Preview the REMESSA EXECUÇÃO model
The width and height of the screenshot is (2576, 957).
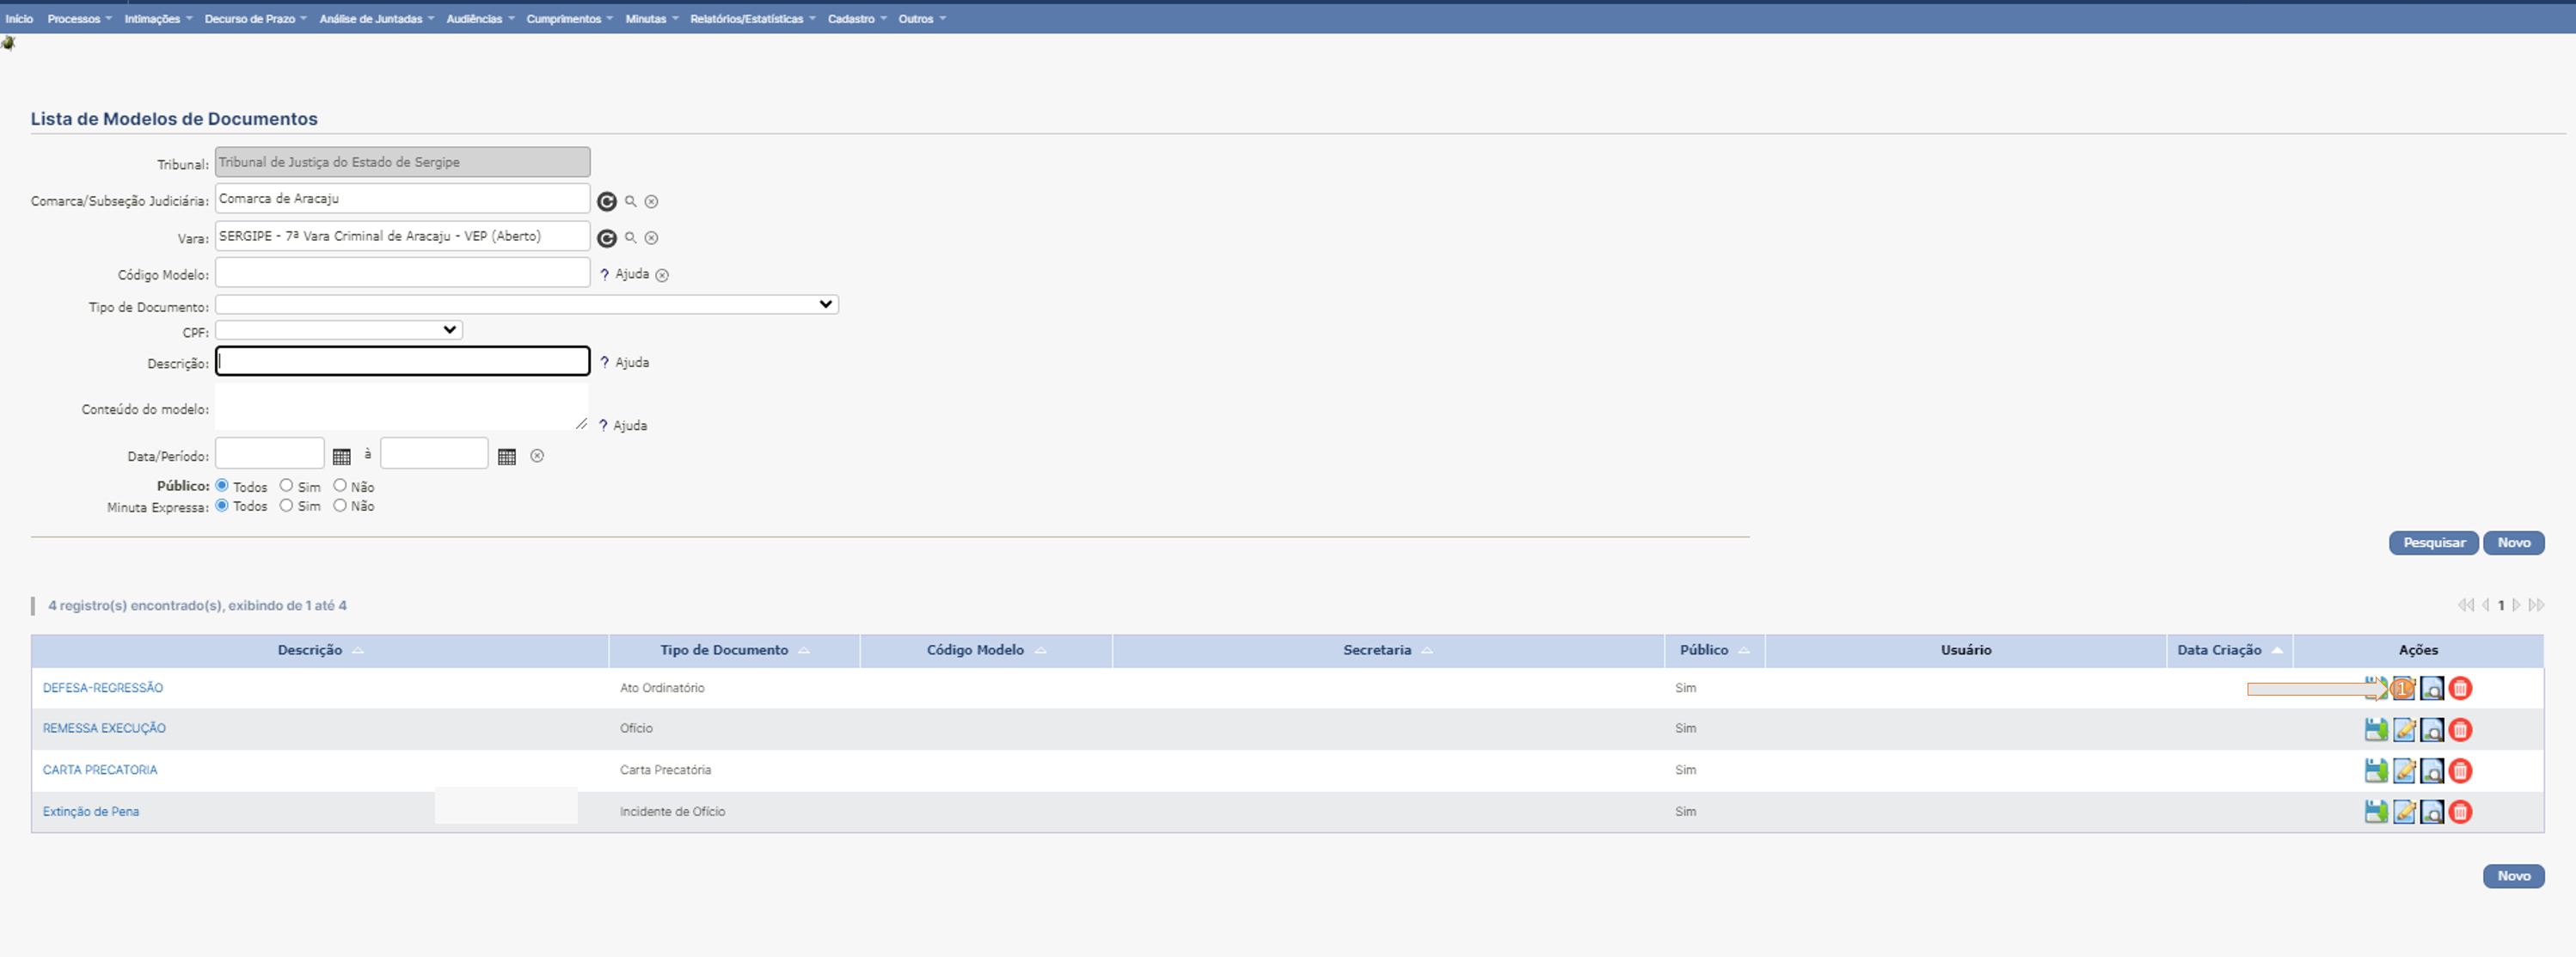tap(2432, 730)
